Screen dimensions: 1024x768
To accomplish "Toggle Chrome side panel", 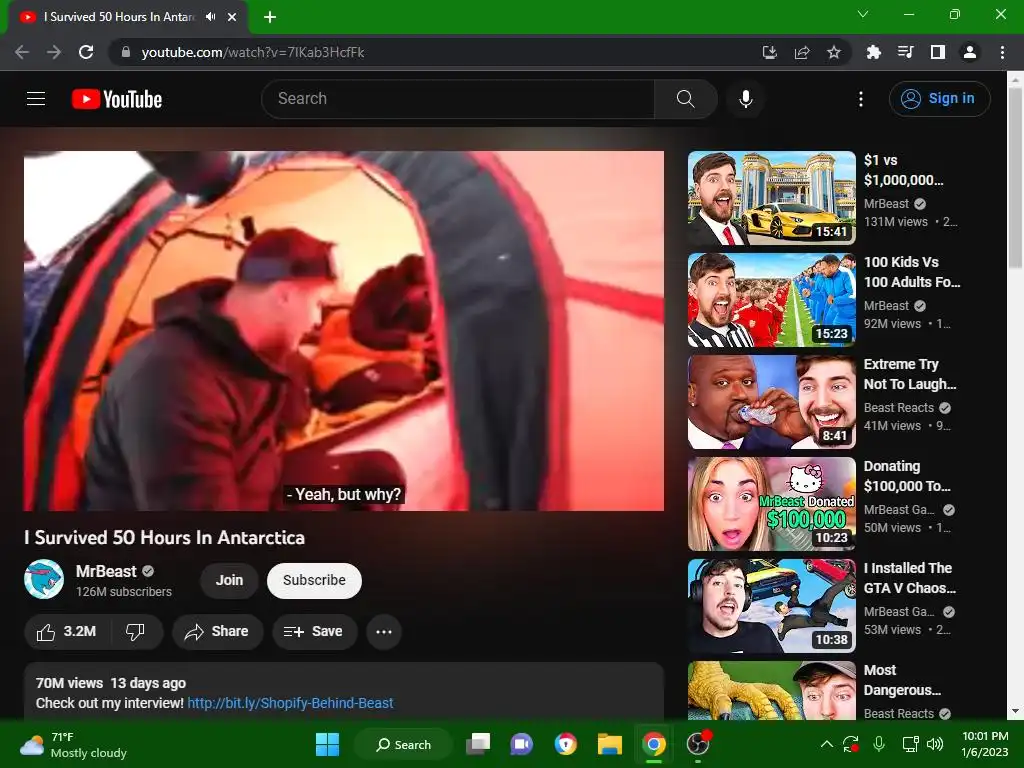I will (x=938, y=52).
